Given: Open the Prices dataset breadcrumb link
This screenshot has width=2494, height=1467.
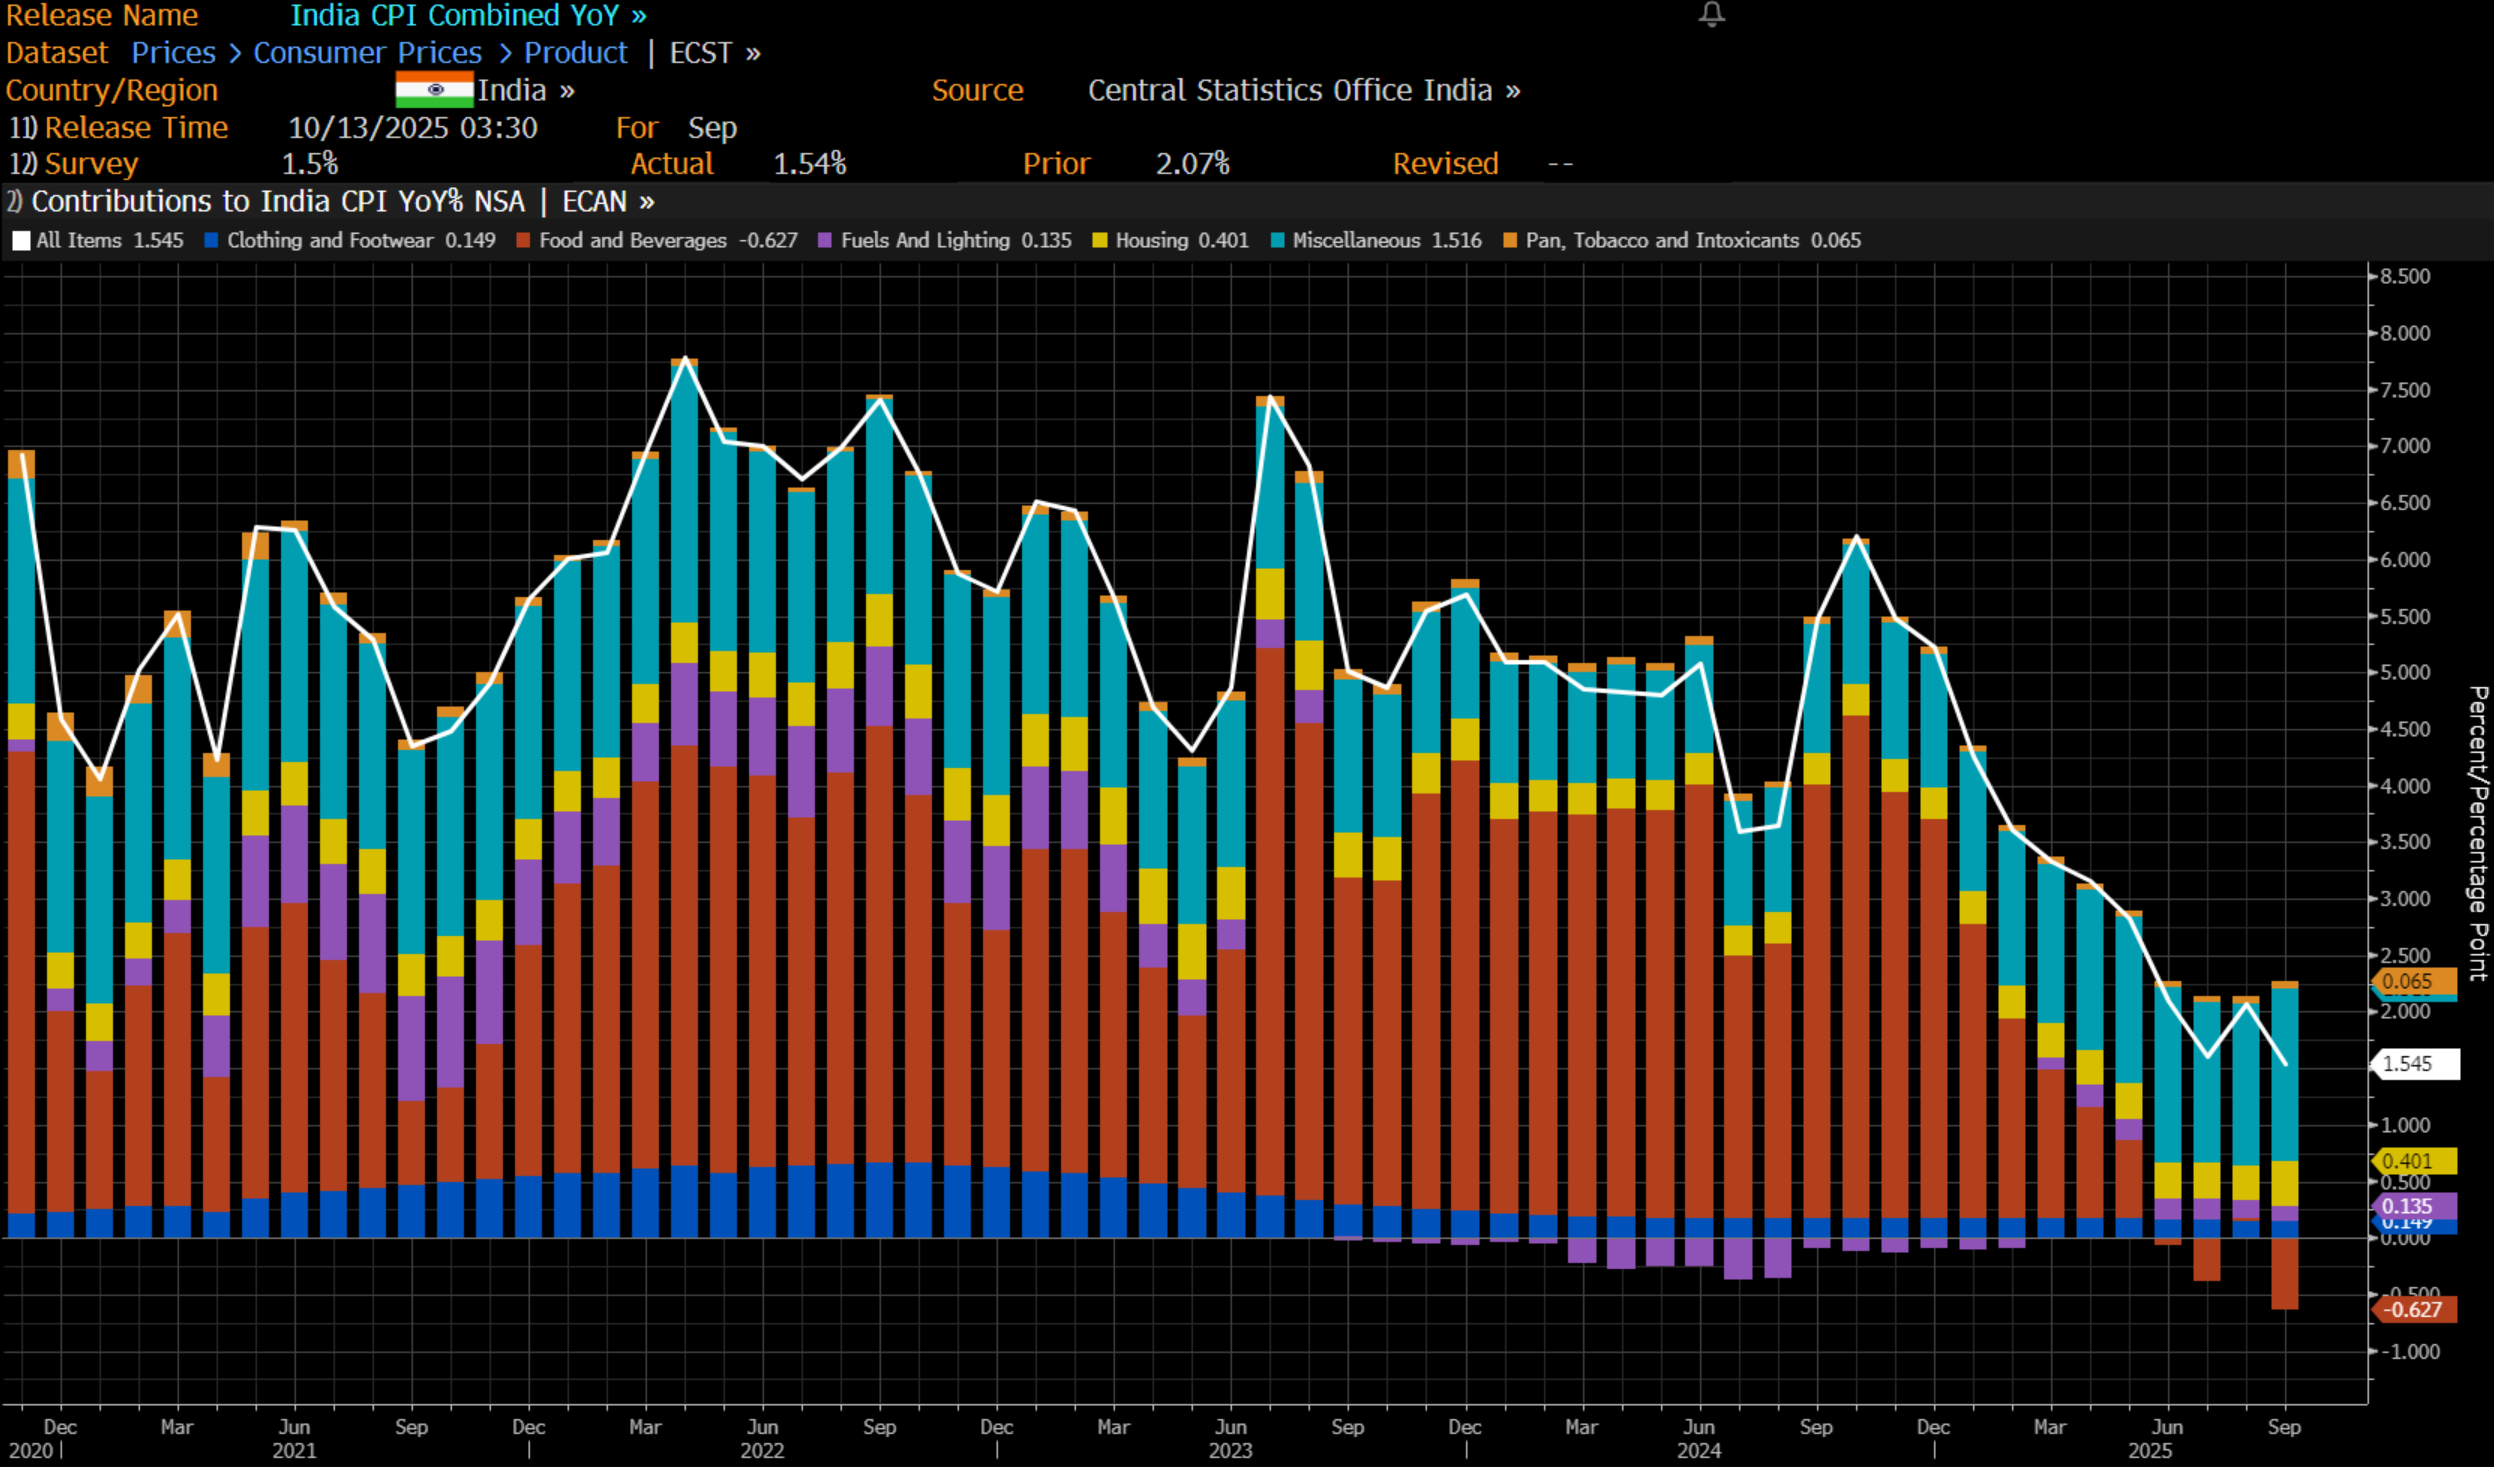Looking at the screenshot, I should coord(173,53).
